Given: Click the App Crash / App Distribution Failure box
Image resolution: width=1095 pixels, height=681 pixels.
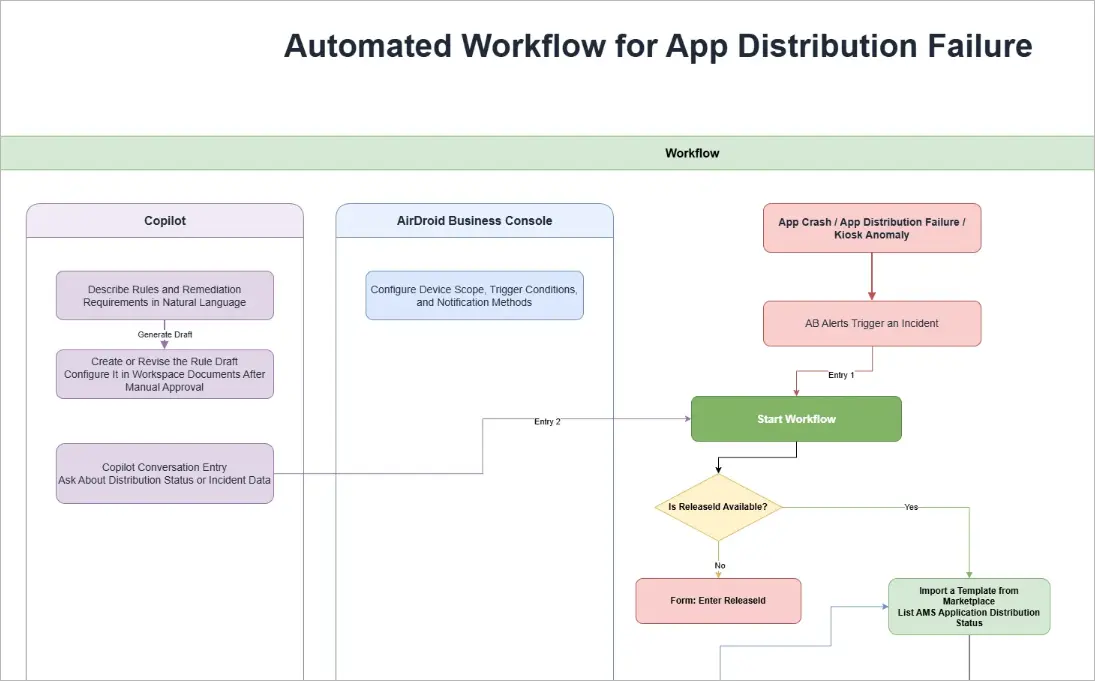Looking at the screenshot, I should 872,228.
